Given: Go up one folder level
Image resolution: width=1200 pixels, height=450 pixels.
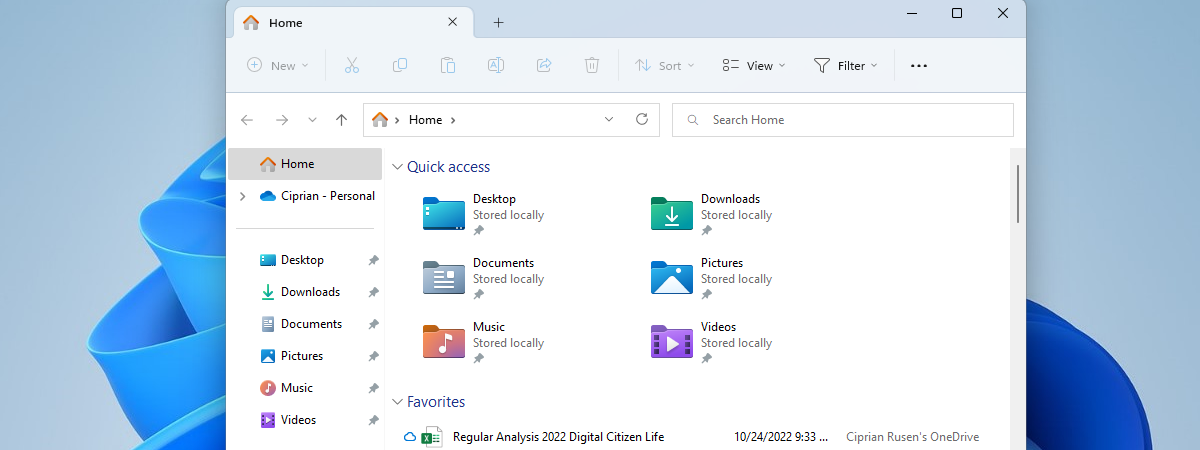Looking at the screenshot, I should tap(341, 120).
